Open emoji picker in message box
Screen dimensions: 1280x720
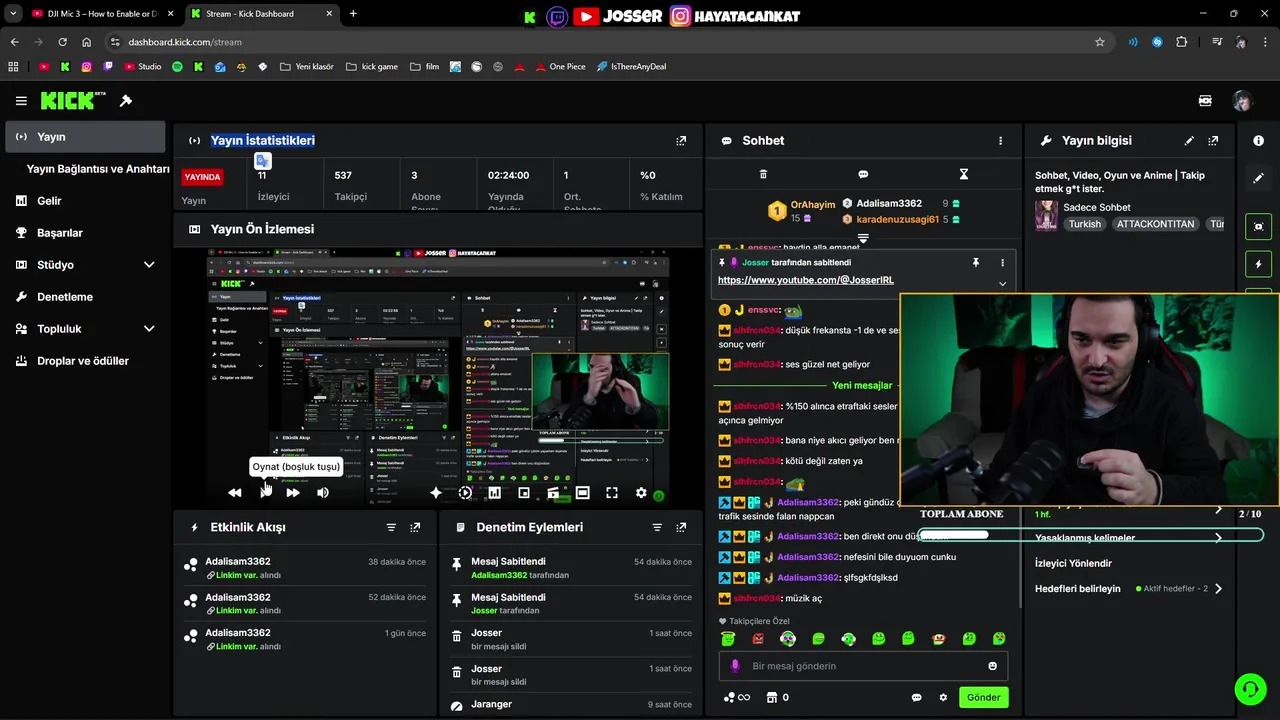pos(992,666)
